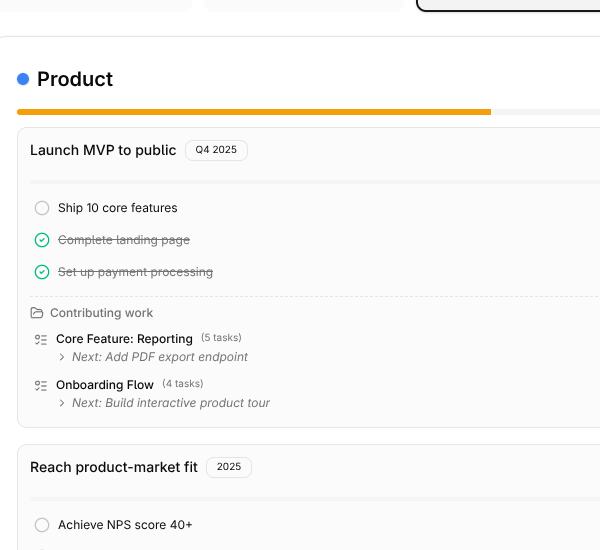Open the Reach product-market fit objective

114,467
